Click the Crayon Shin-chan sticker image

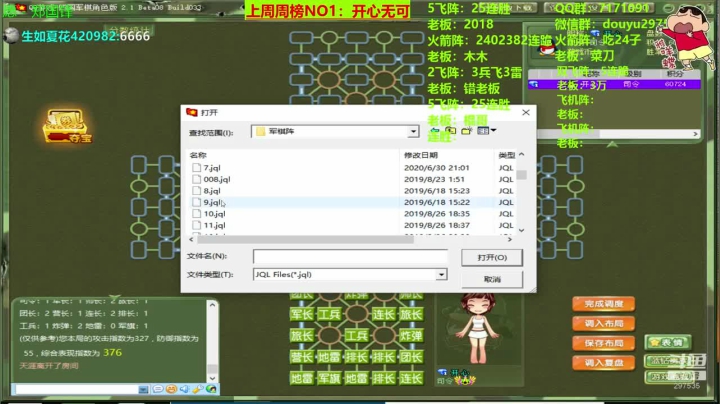coord(688,38)
